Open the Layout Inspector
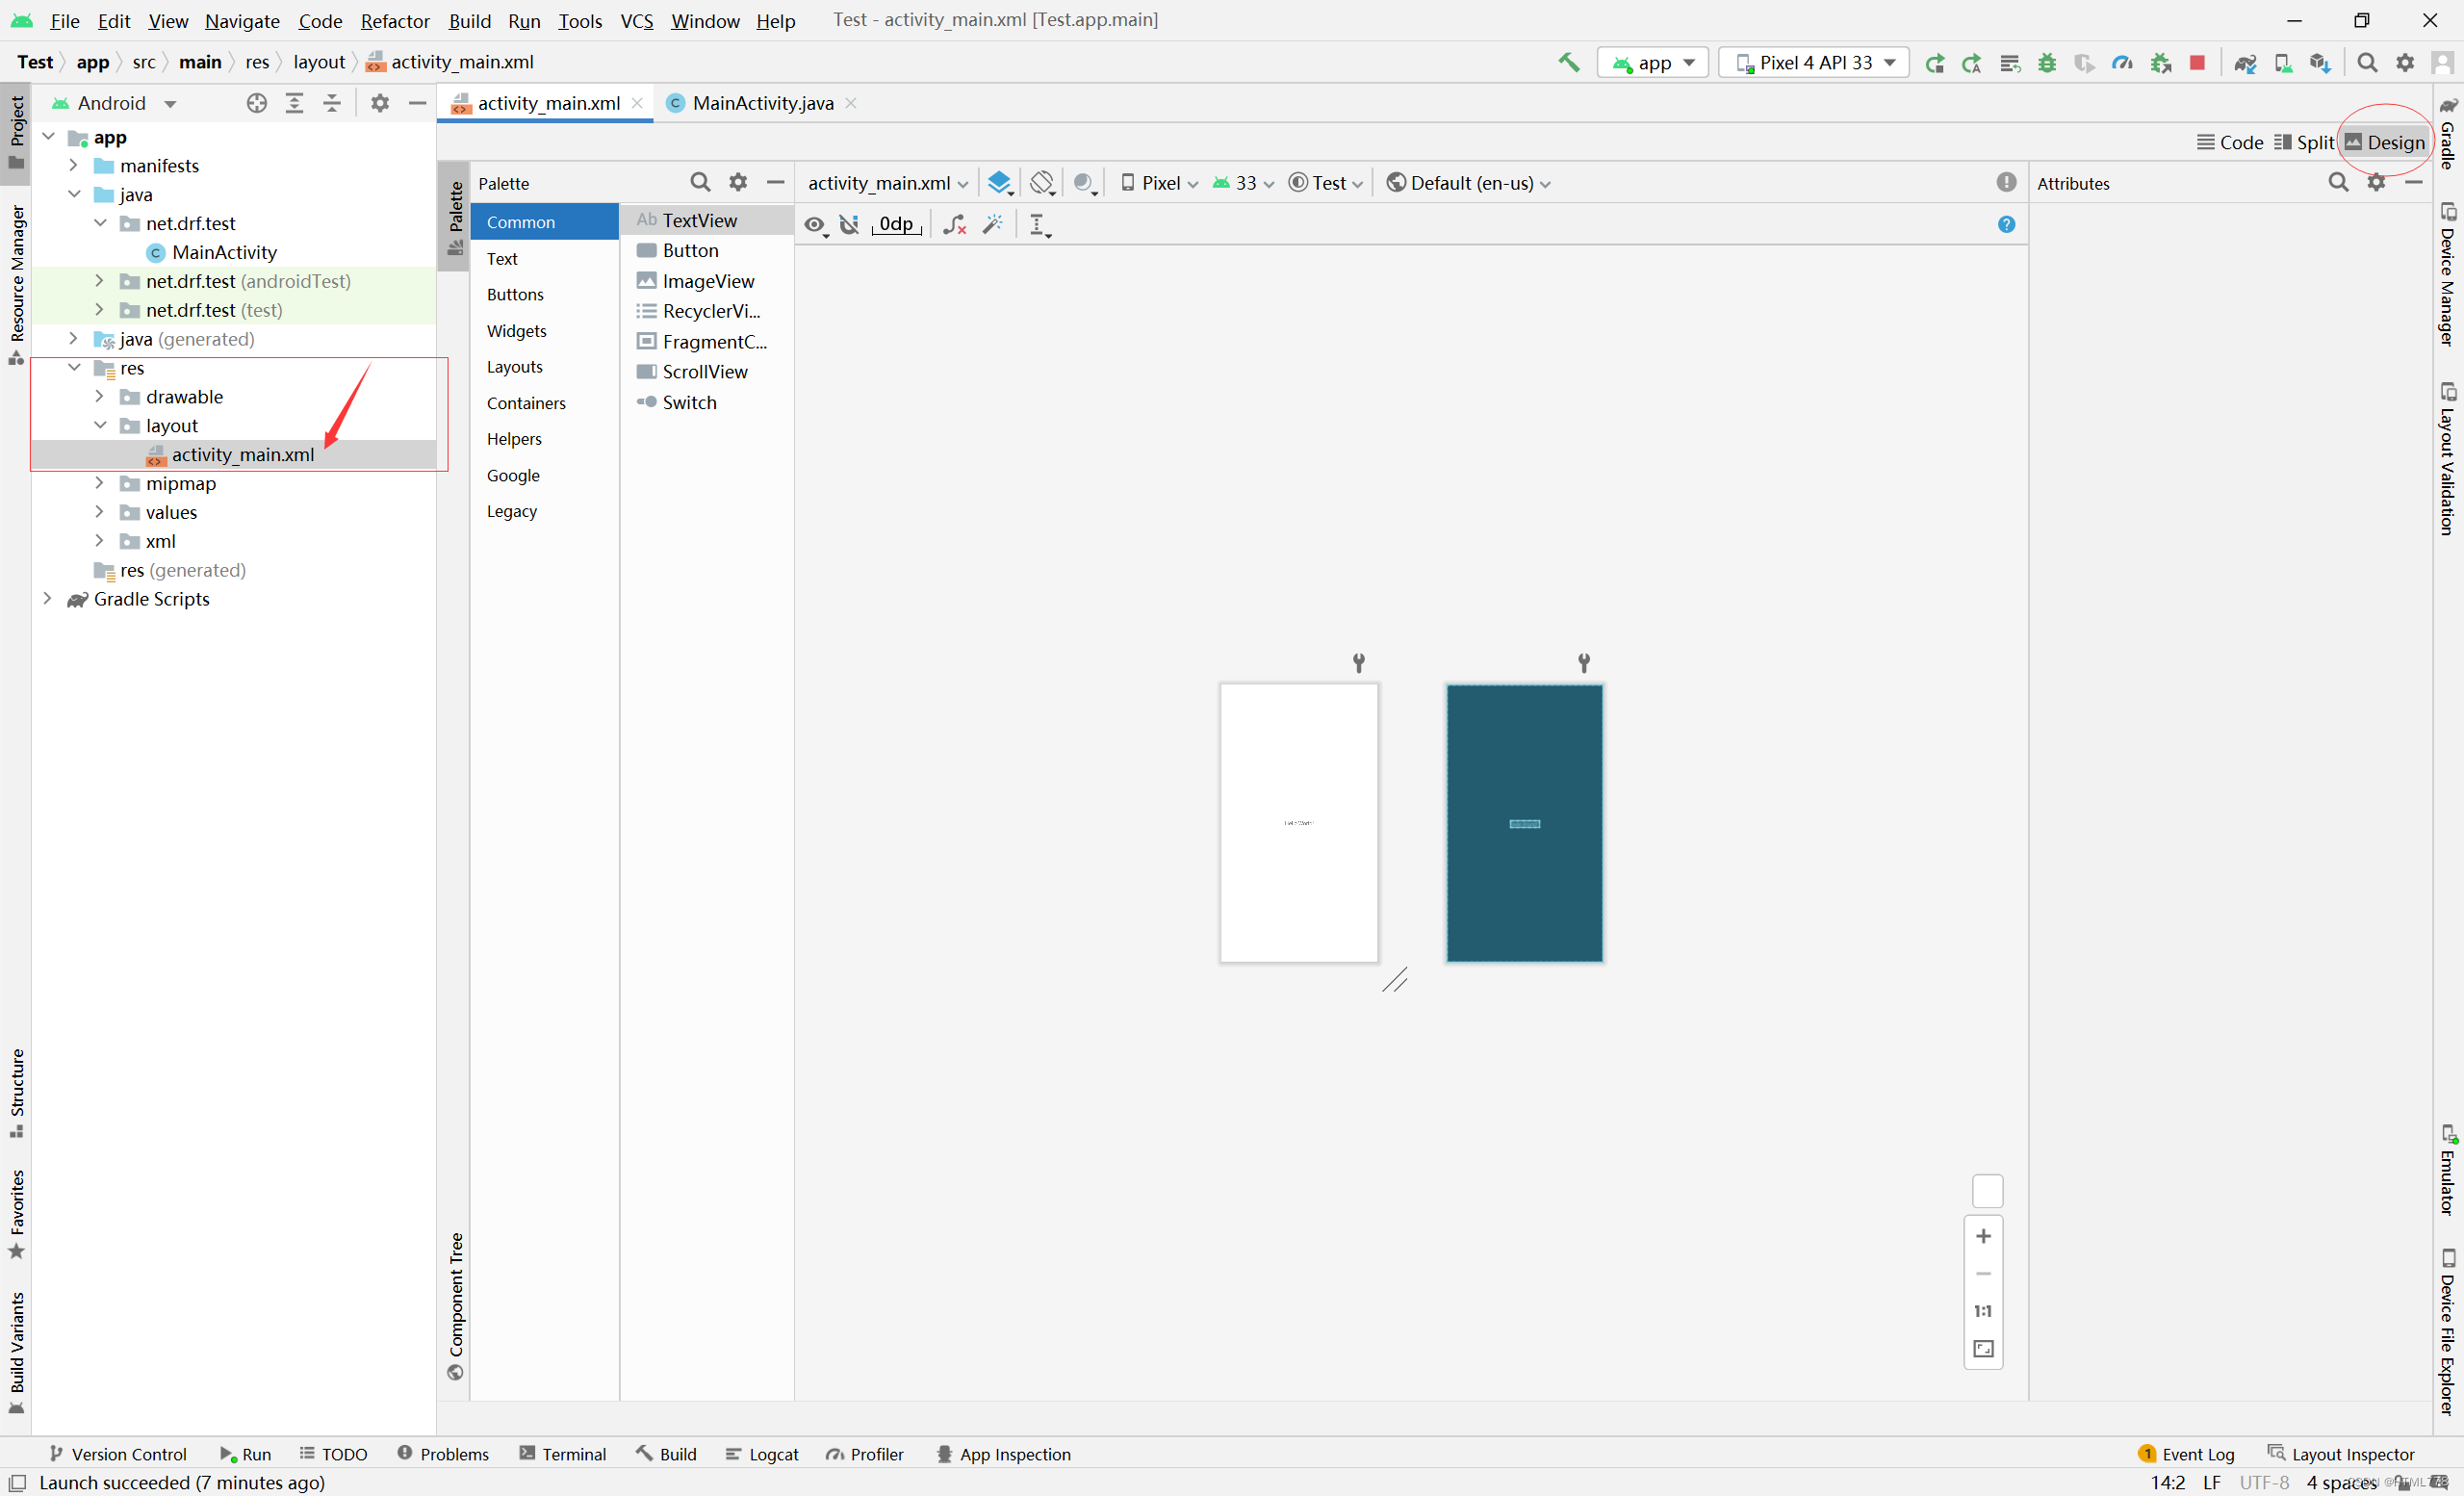 (x=2341, y=1454)
